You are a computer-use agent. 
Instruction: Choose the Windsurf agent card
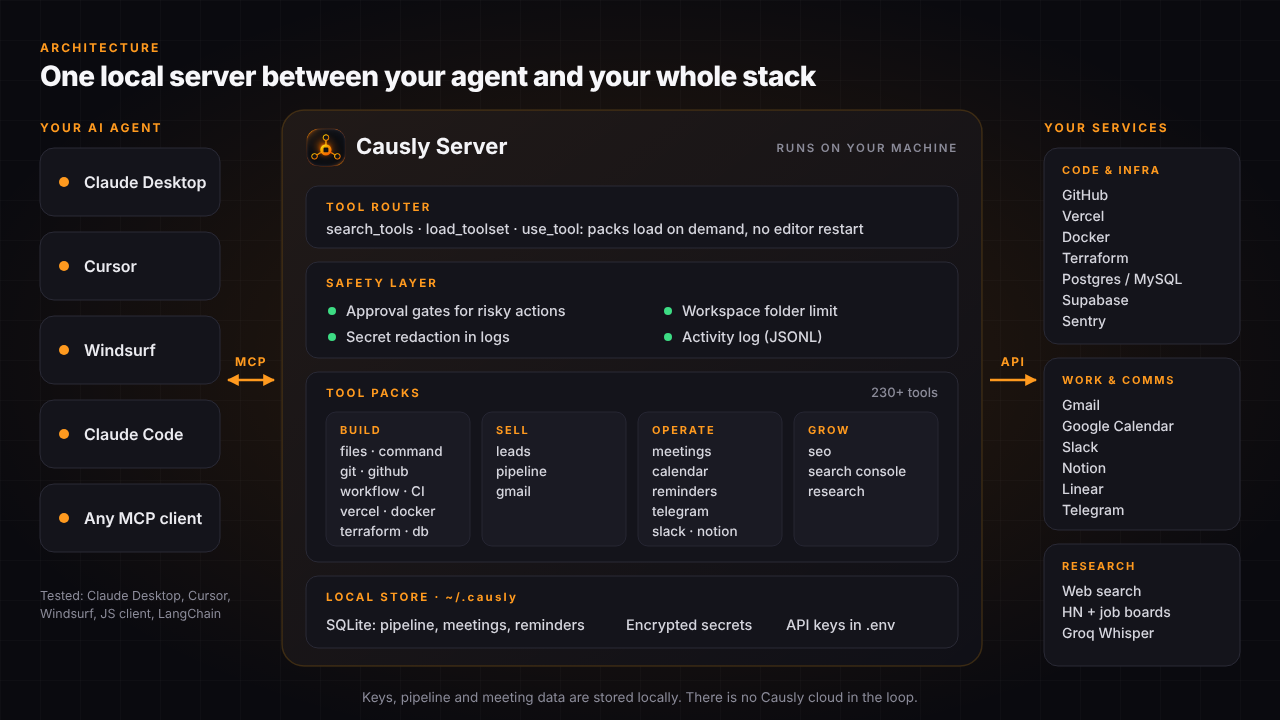pyautogui.click(x=130, y=350)
